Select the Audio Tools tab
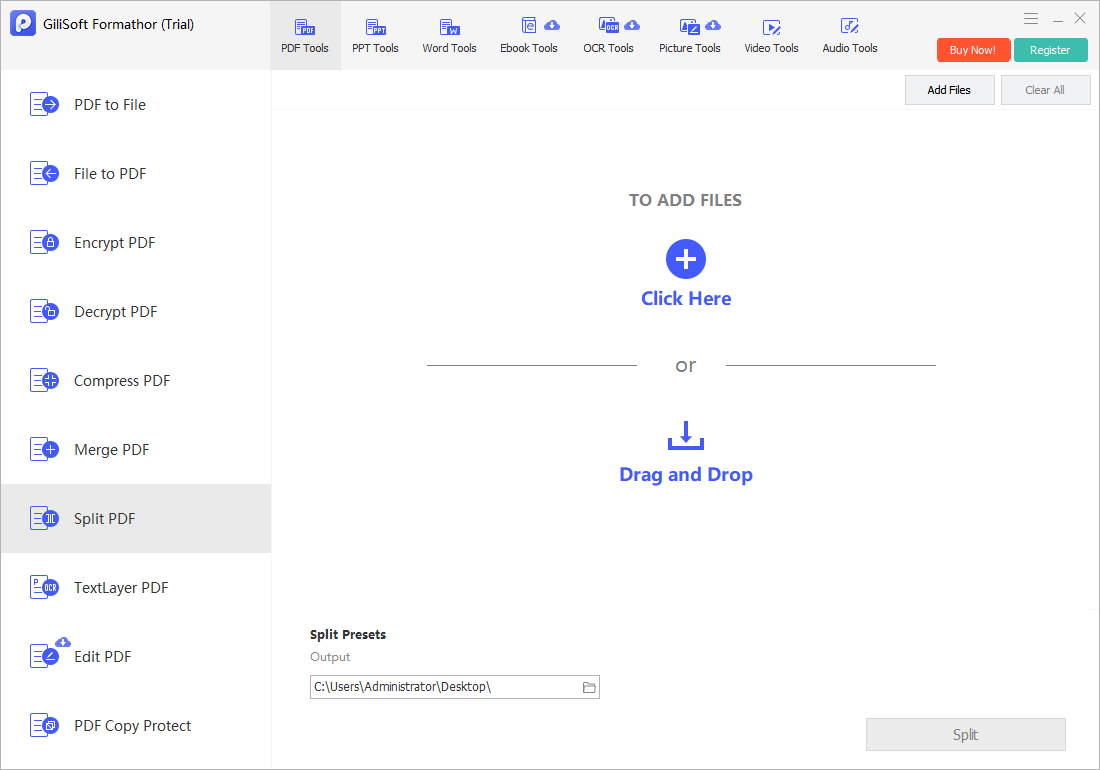The height and width of the screenshot is (770, 1100). click(850, 36)
